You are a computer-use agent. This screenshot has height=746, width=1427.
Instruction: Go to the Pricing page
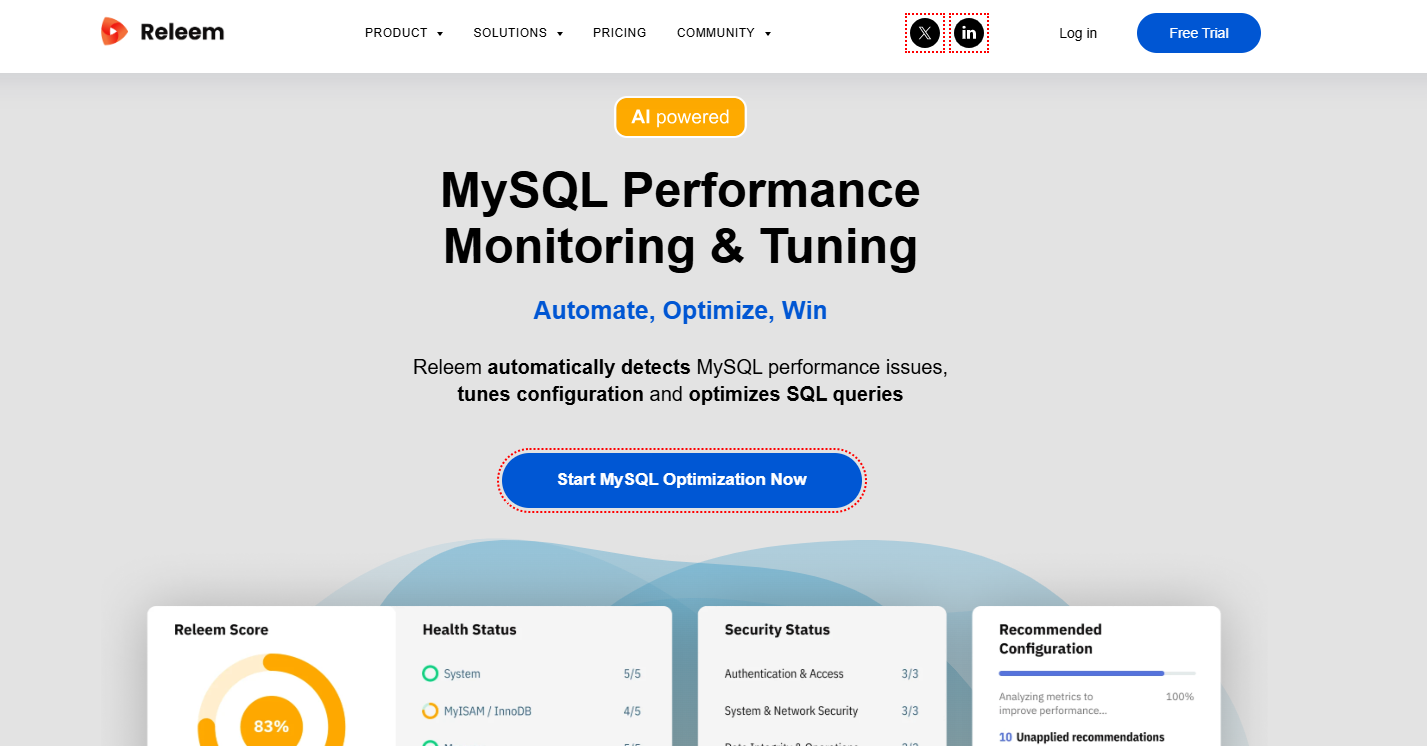620,33
